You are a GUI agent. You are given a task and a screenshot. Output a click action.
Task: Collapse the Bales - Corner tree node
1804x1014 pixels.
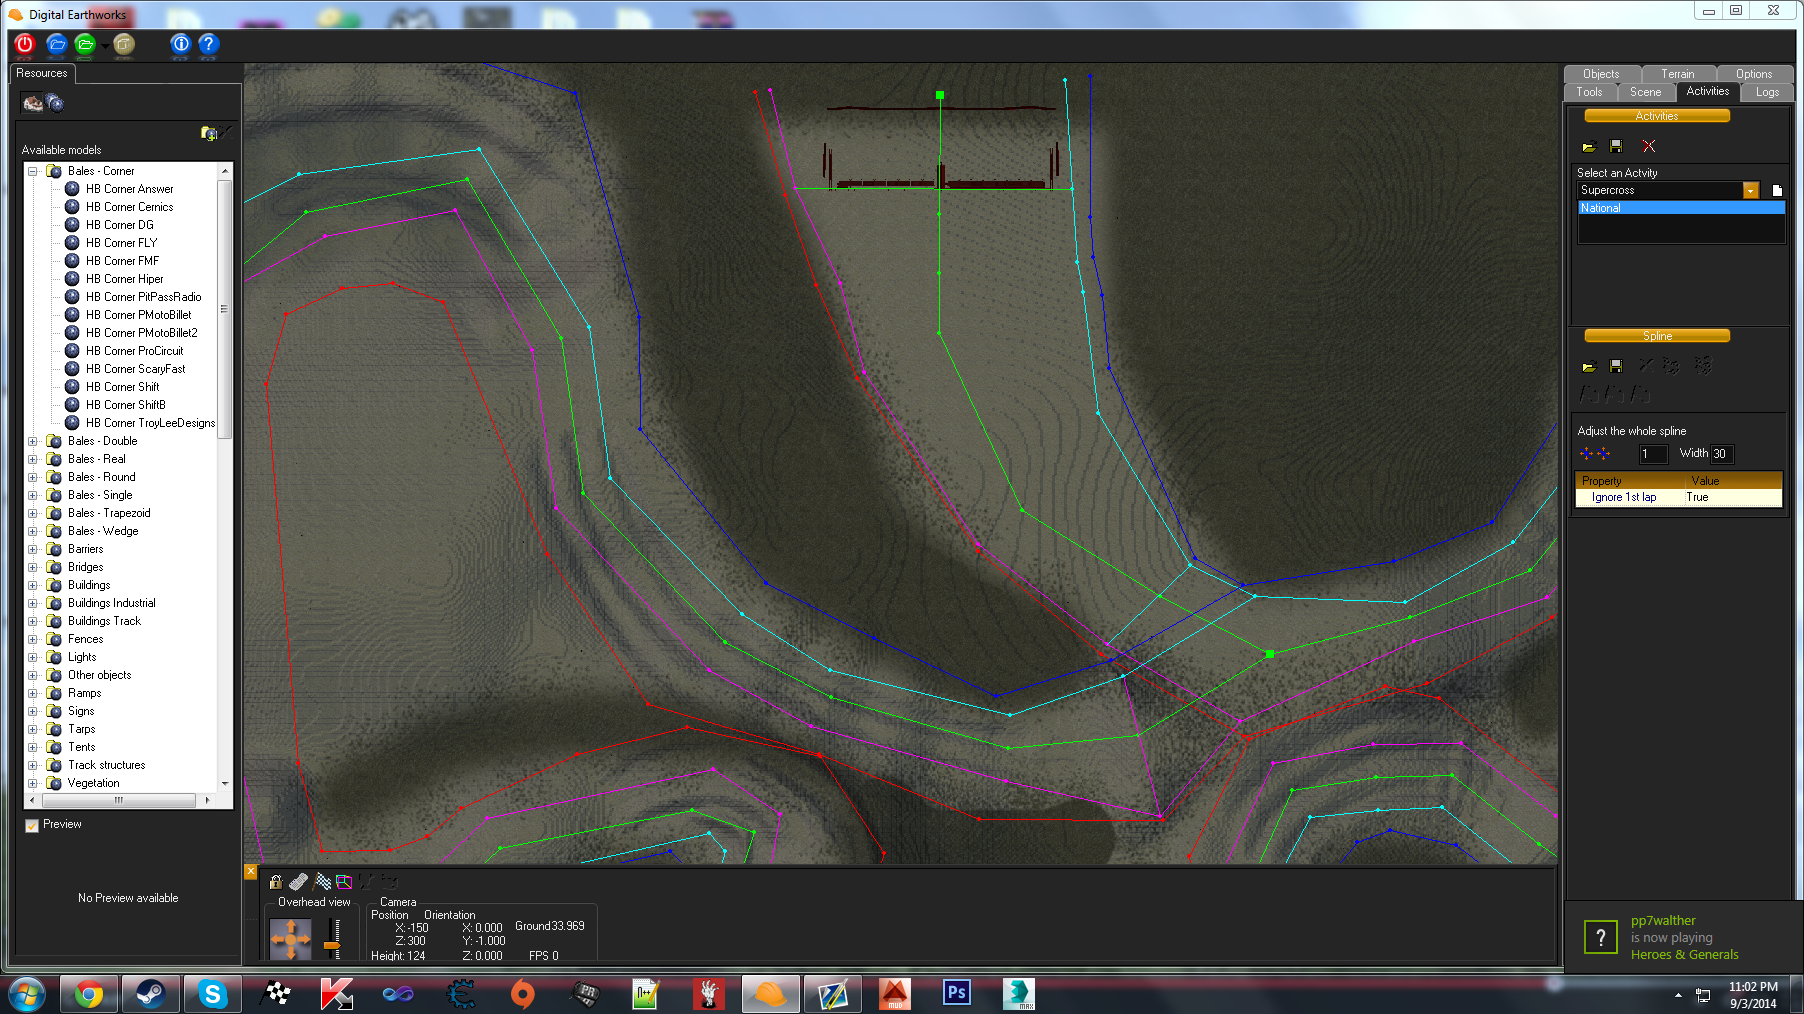pos(33,171)
